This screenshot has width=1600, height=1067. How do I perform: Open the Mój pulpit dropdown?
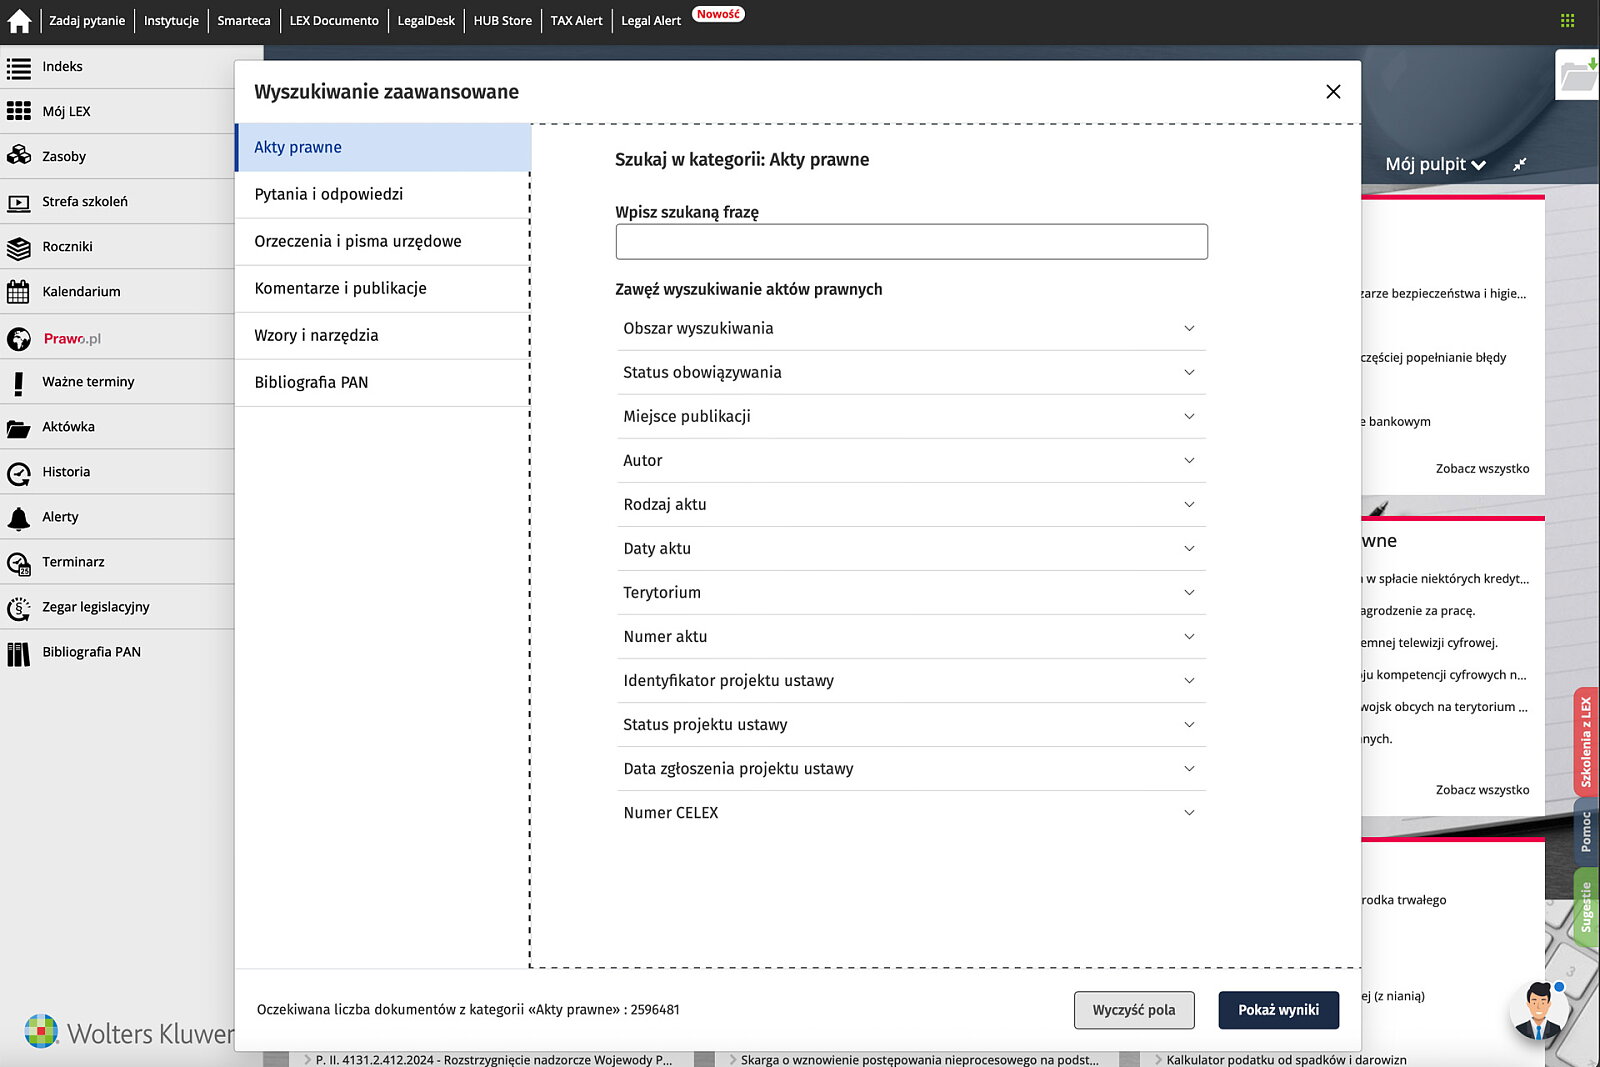tap(1435, 165)
